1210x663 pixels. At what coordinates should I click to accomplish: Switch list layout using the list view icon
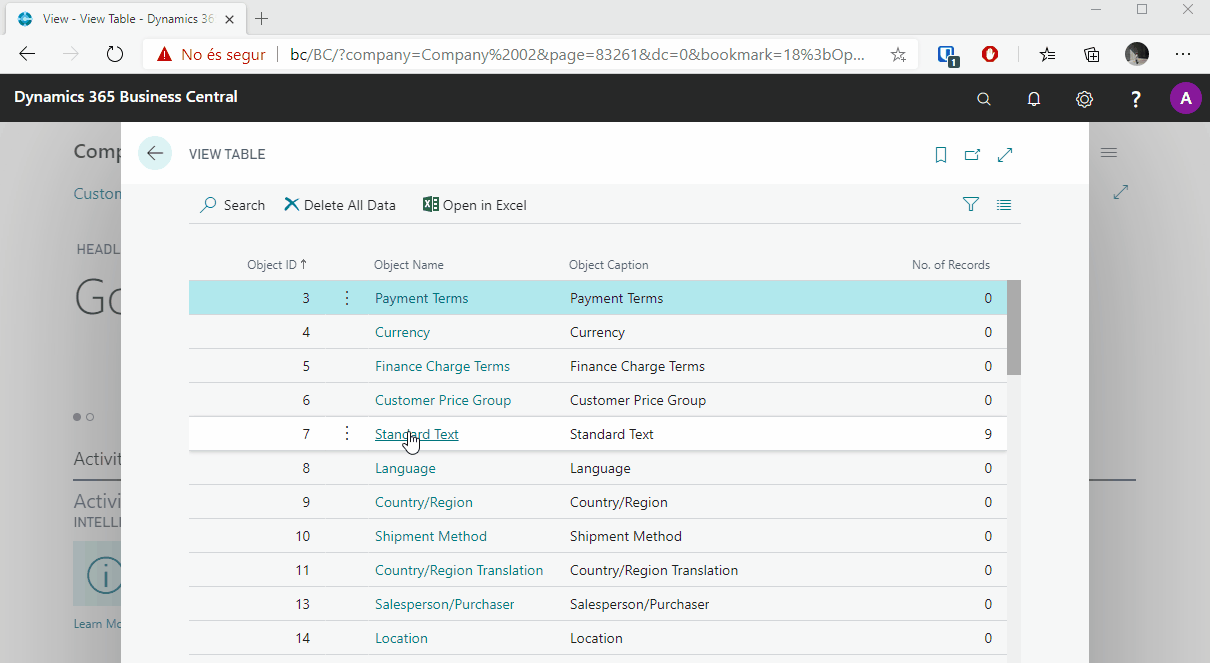tap(1004, 205)
